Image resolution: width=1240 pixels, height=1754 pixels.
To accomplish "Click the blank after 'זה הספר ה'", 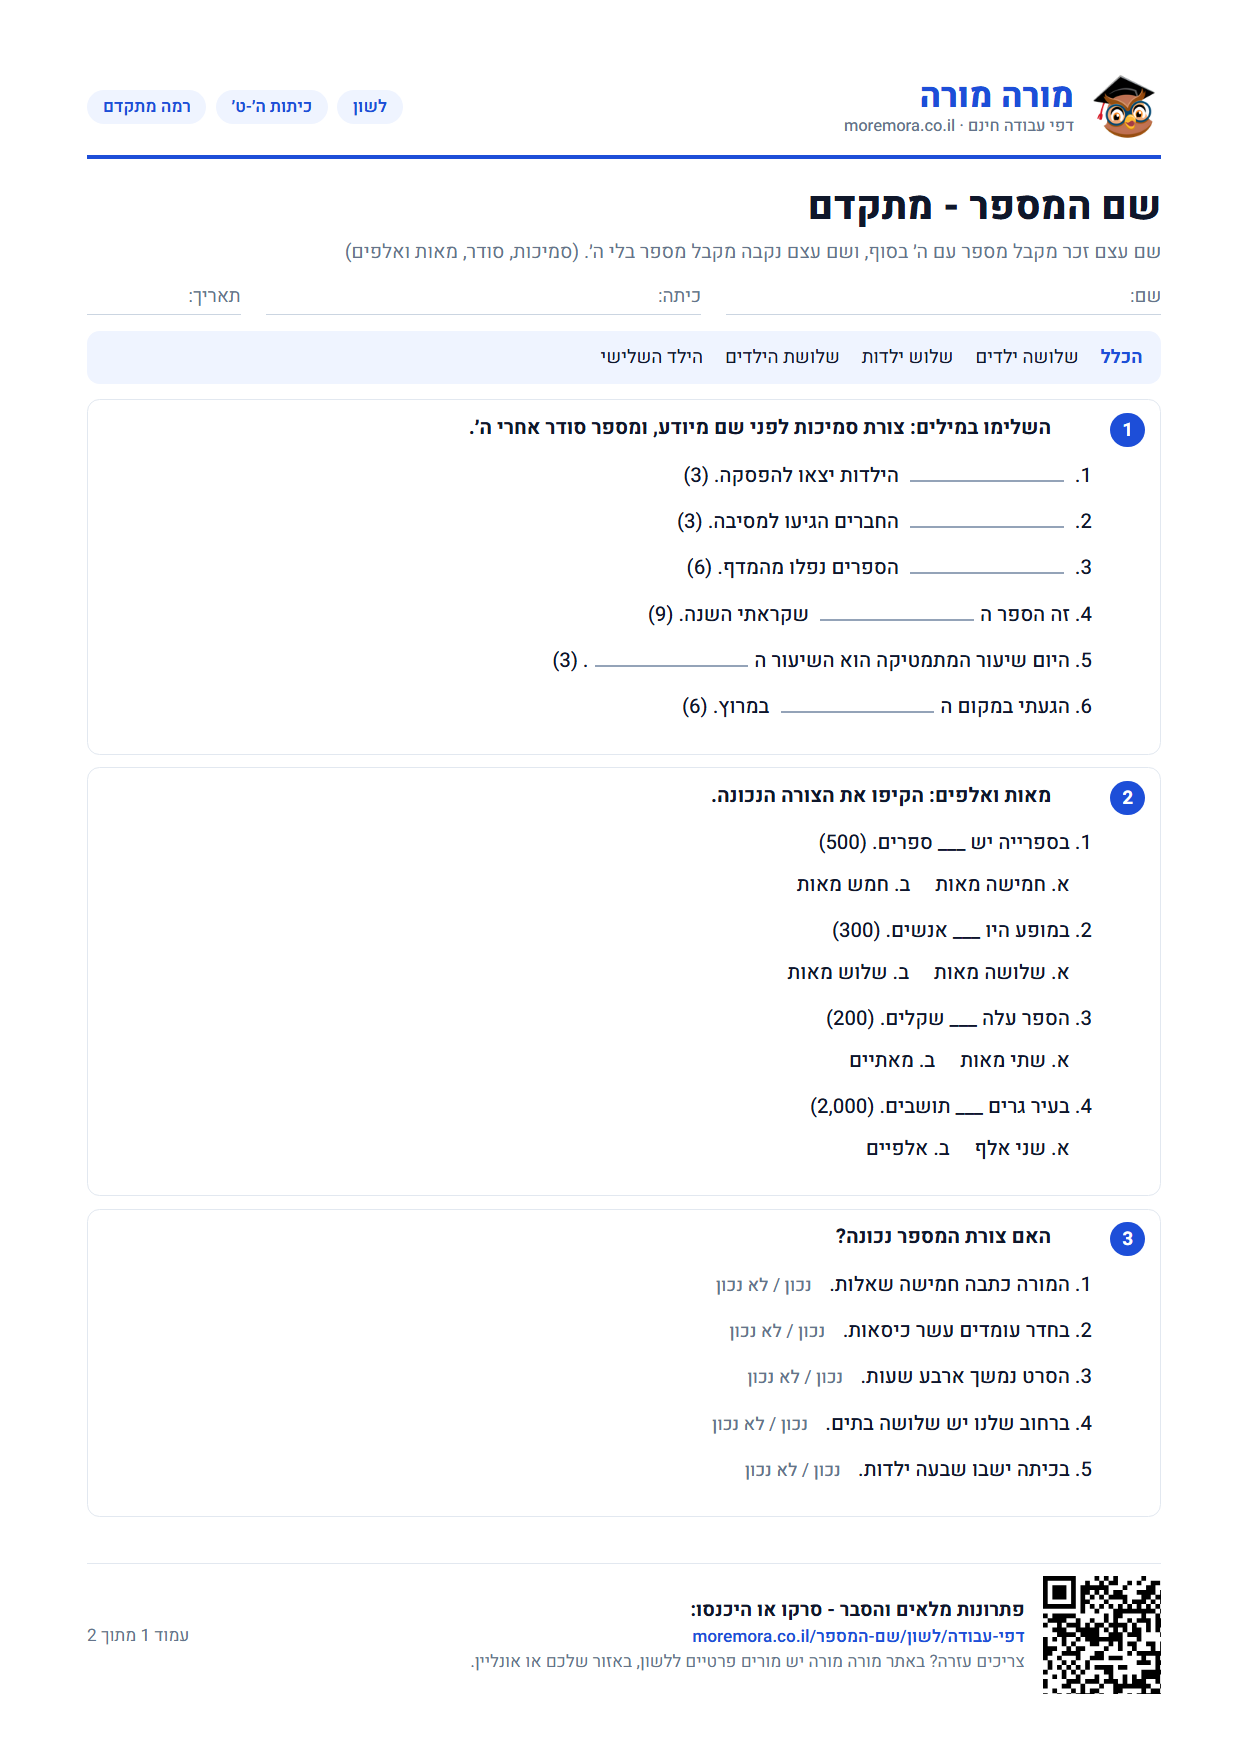I will pyautogui.click(x=897, y=616).
